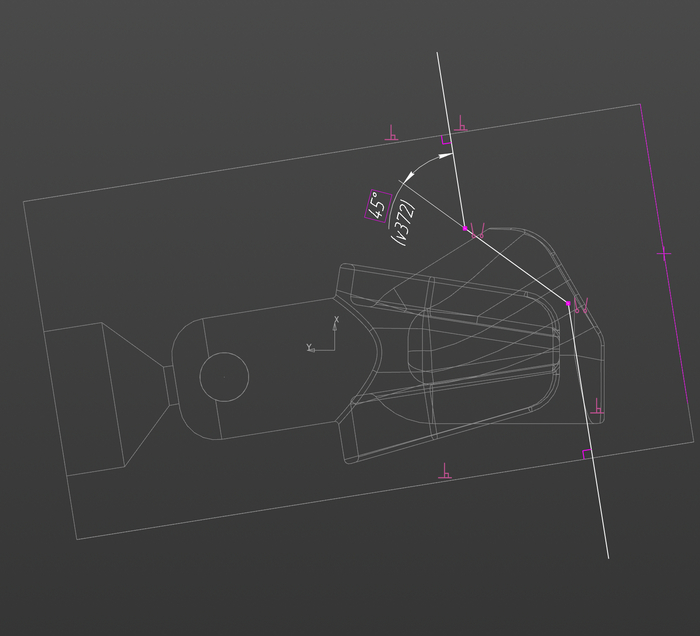Pick the magenta point at diagonal's upper end

pos(466,228)
